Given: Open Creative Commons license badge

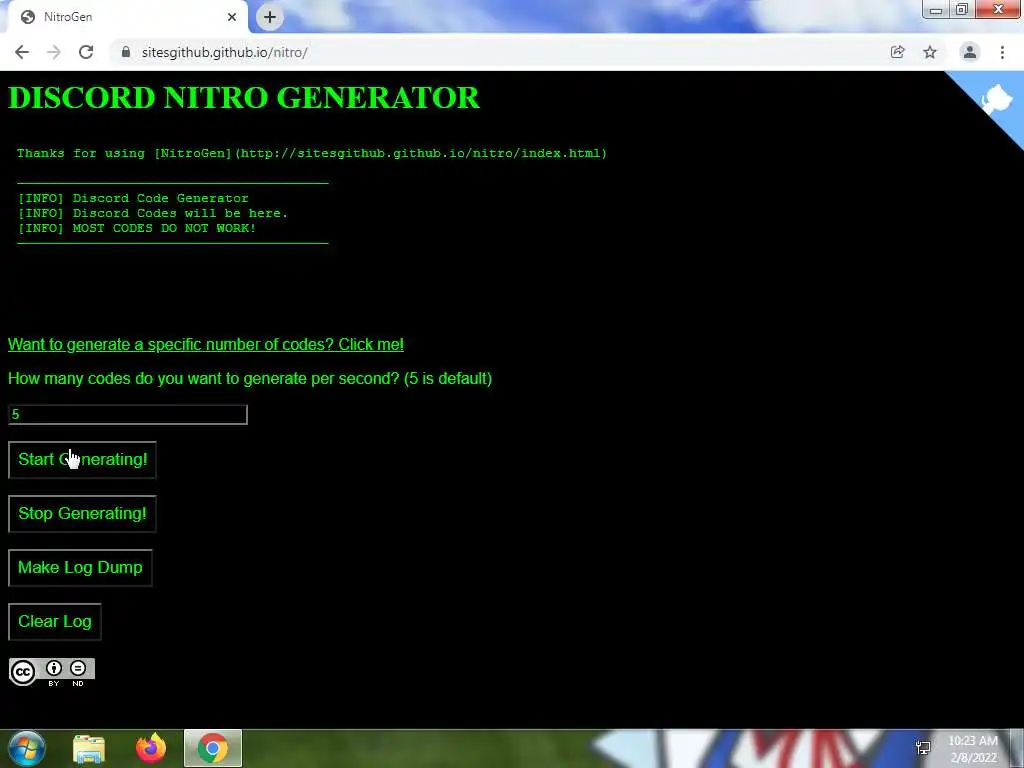Looking at the screenshot, I should [x=52, y=672].
